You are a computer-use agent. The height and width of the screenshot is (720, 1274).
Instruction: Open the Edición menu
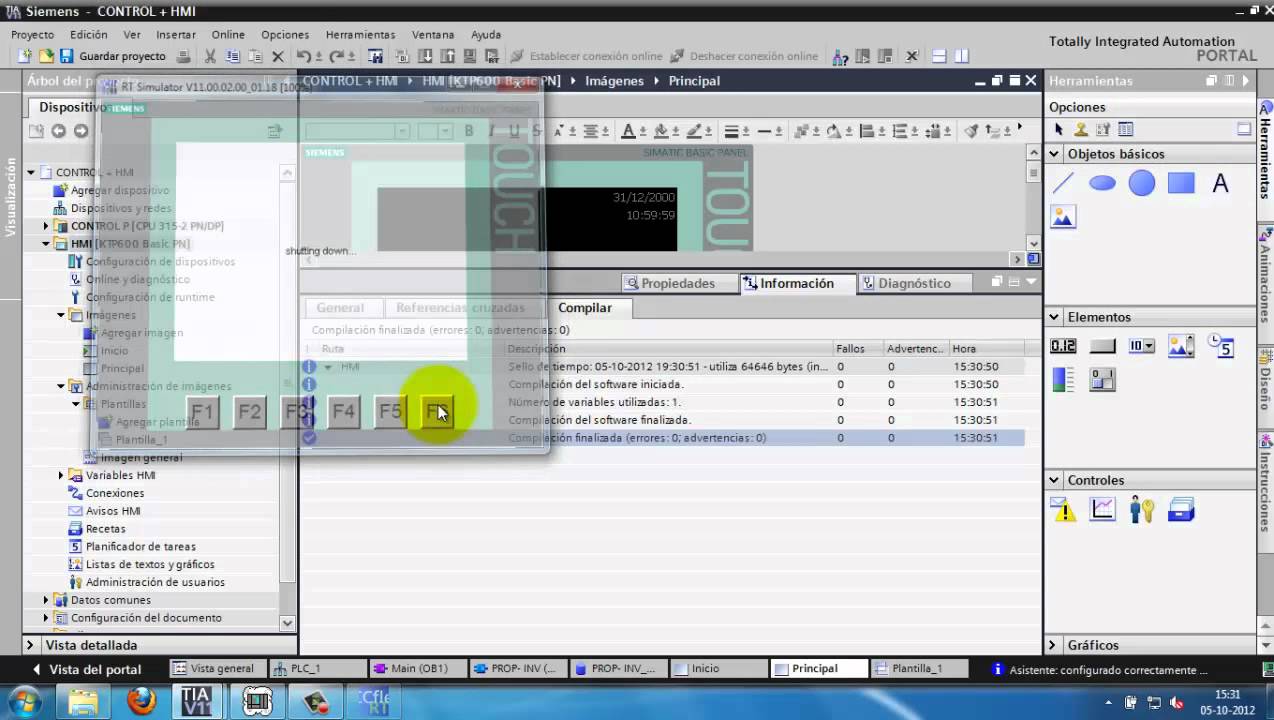click(x=89, y=34)
